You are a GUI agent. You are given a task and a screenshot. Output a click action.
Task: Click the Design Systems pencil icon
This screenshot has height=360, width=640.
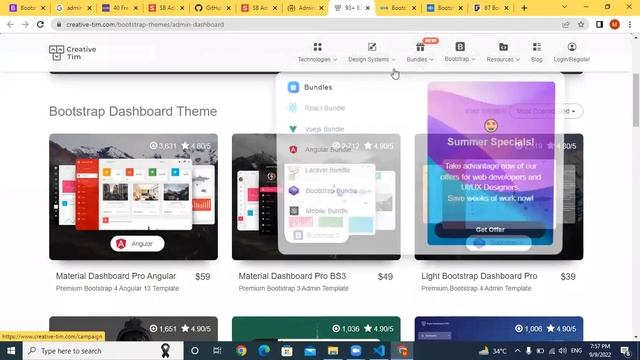[372, 47]
